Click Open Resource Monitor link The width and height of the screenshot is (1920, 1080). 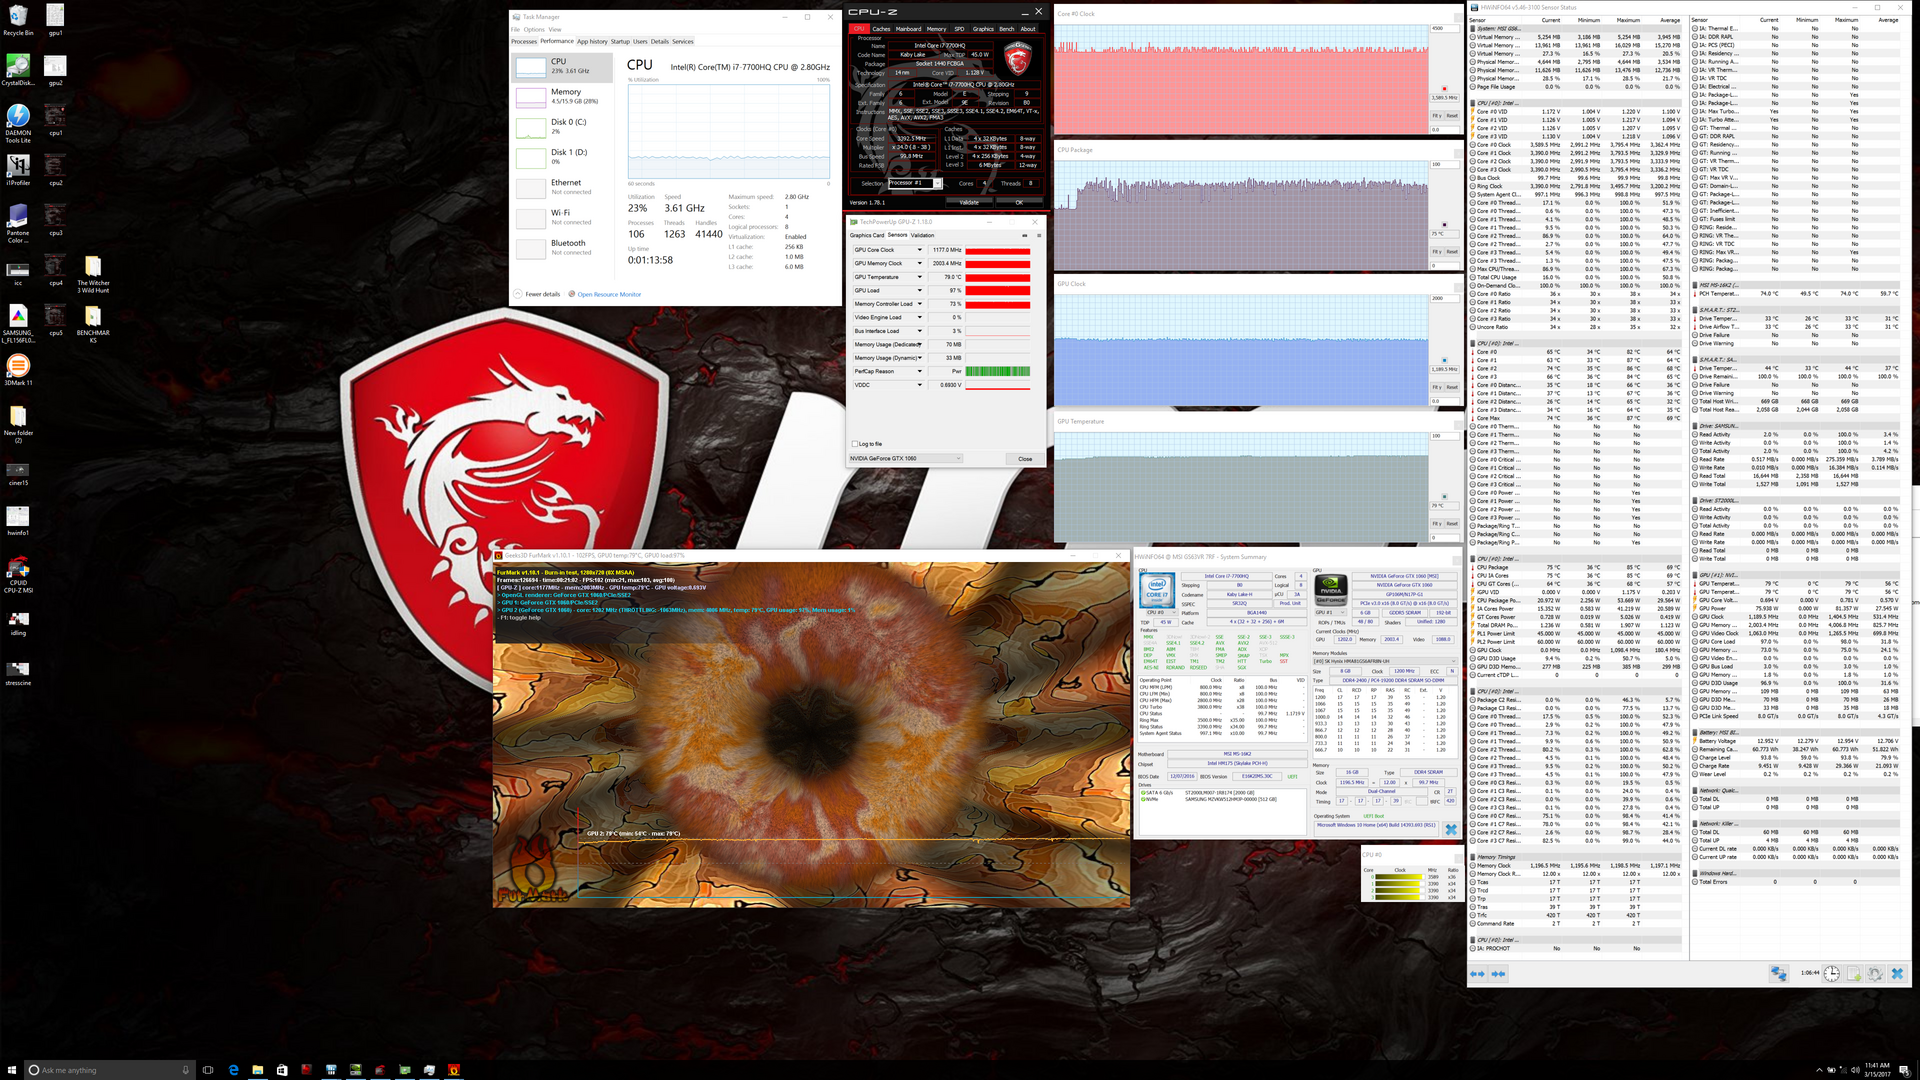pyautogui.click(x=609, y=294)
